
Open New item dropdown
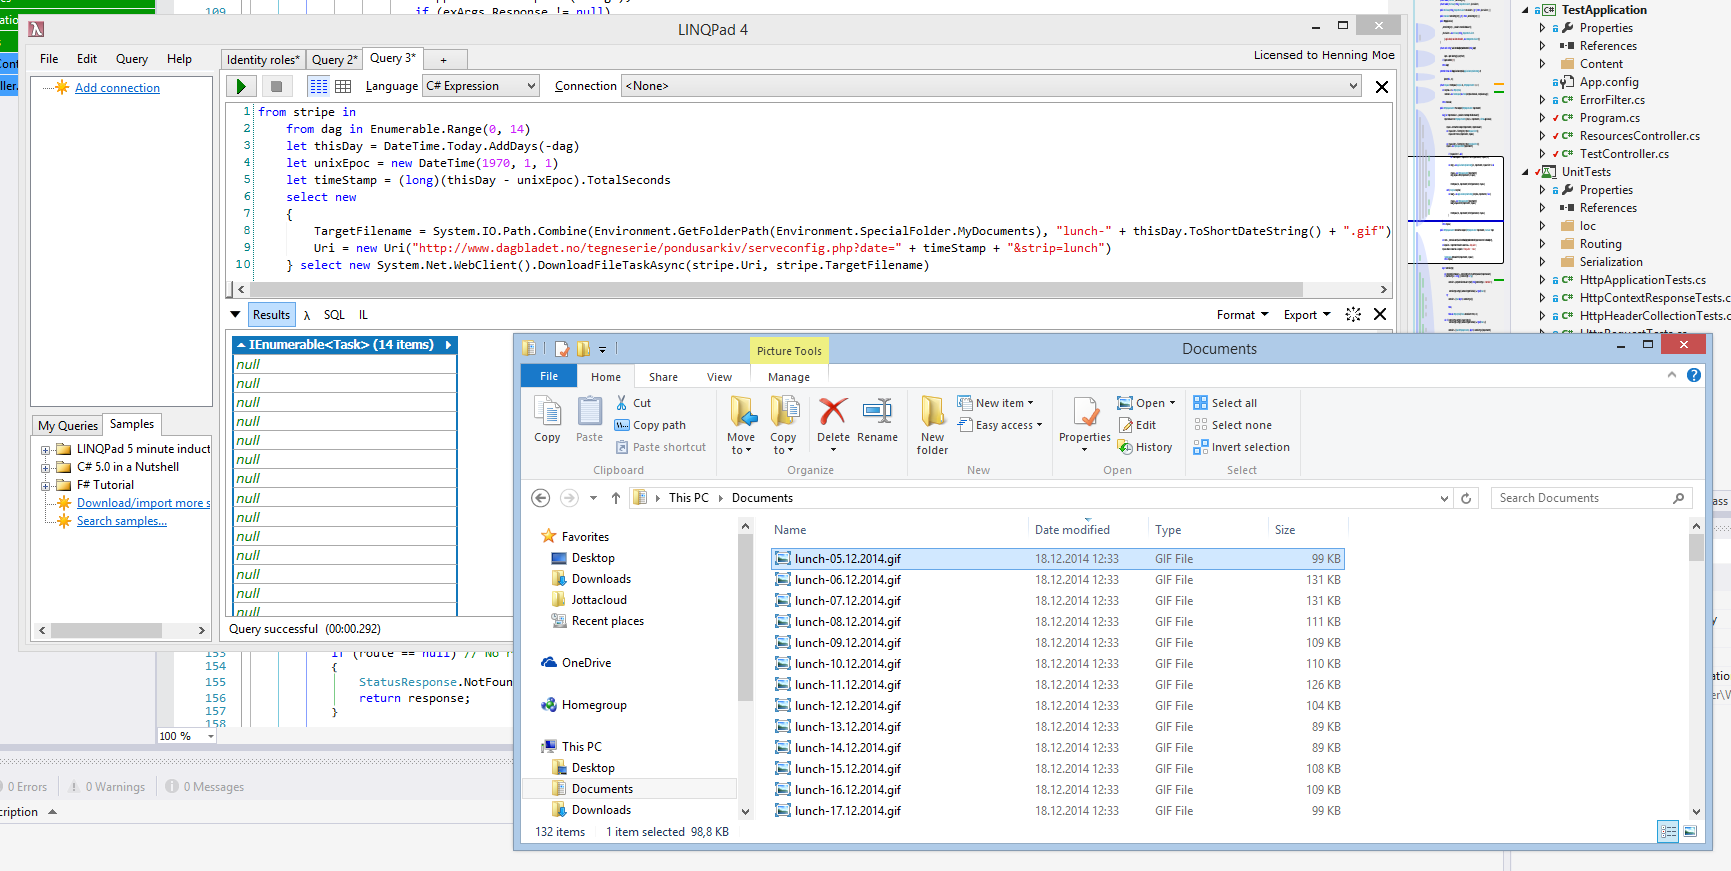pos(996,403)
